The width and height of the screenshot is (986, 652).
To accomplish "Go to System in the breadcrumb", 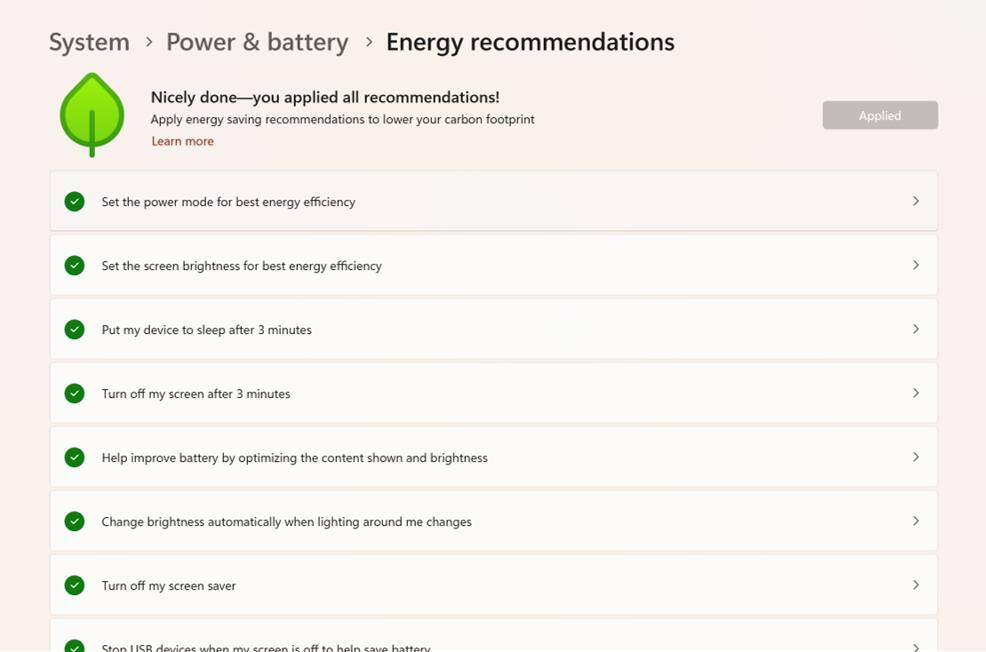I will [x=89, y=42].
